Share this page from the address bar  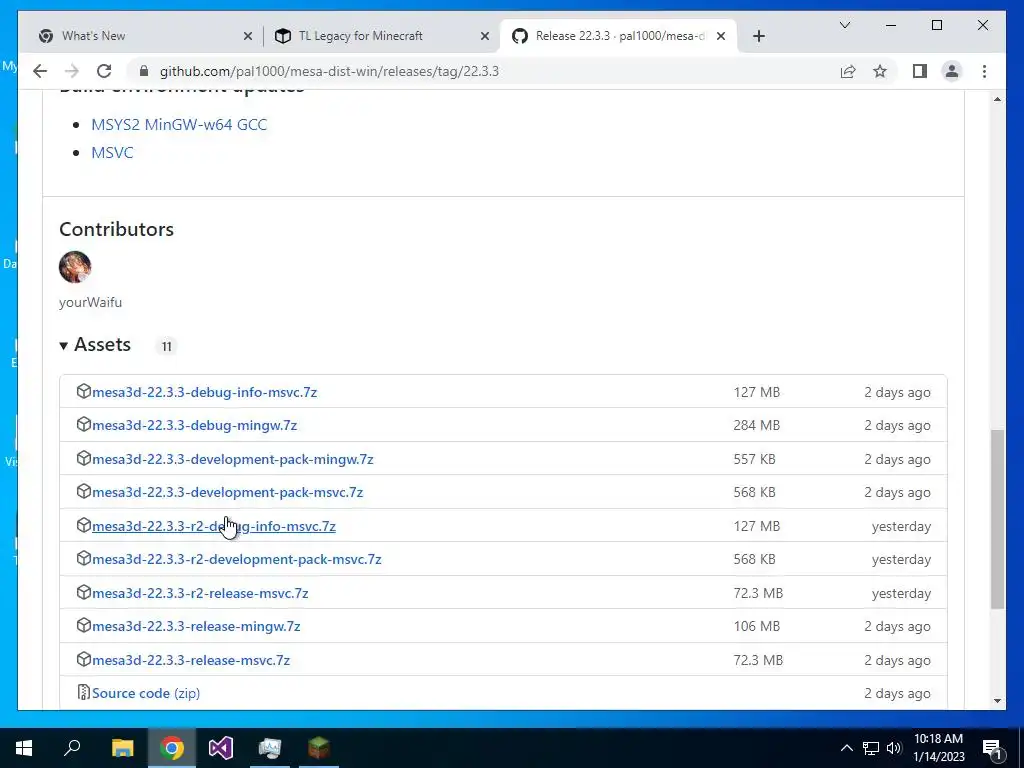tap(848, 71)
